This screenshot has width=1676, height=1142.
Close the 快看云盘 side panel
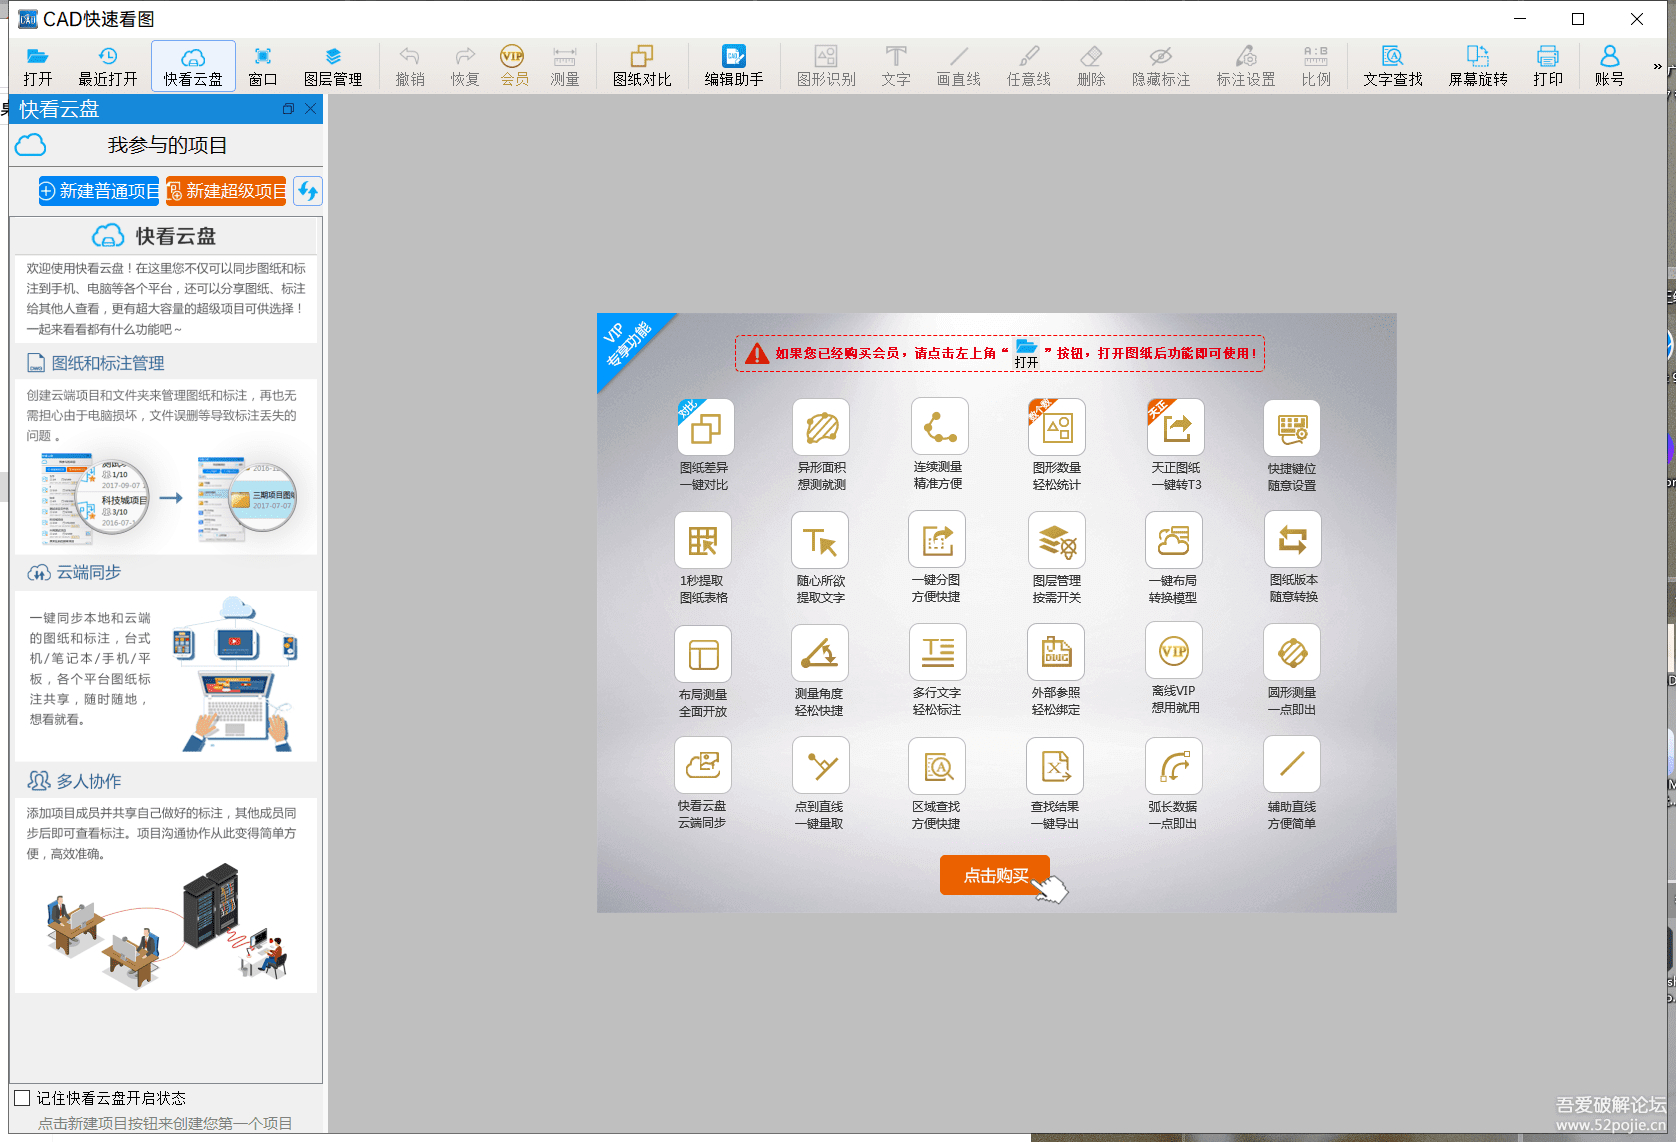click(311, 109)
